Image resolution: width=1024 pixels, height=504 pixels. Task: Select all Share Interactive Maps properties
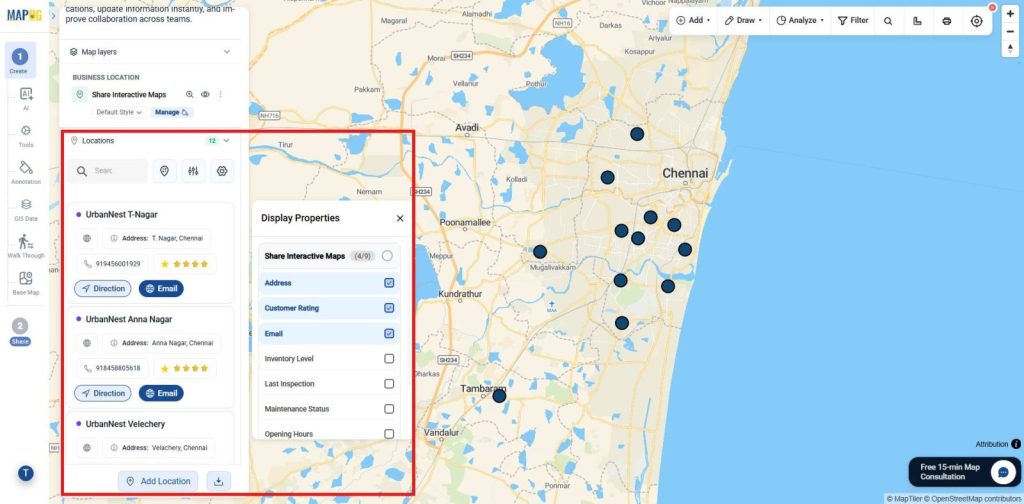click(387, 256)
